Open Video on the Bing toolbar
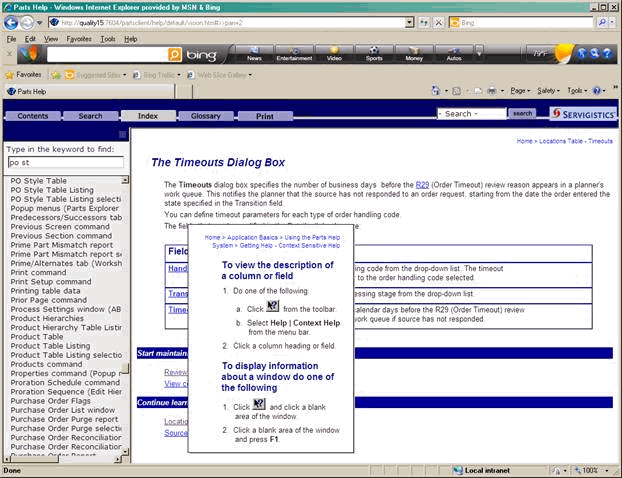This screenshot has height=478, width=622. 334,54
